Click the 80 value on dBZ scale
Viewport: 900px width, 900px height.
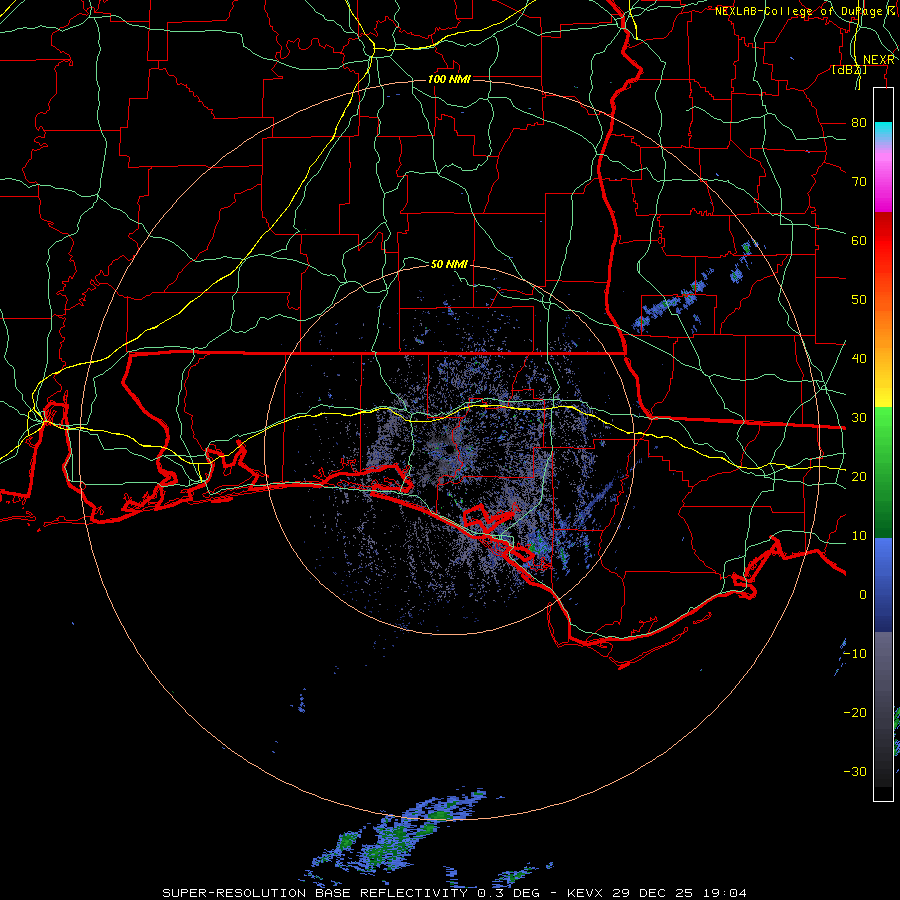click(x=859, y=122)
